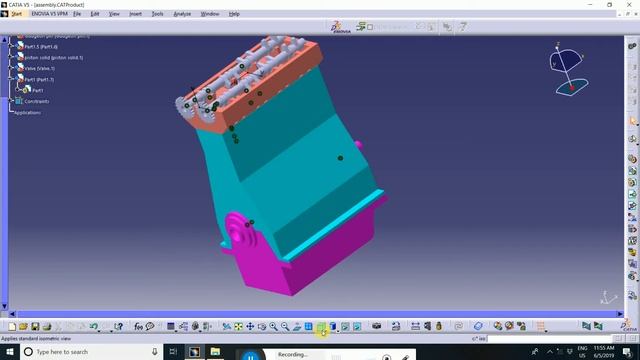Click the recorder pause button
The height and width of the screenshot is (360, 640).
(x=251, y=356)
